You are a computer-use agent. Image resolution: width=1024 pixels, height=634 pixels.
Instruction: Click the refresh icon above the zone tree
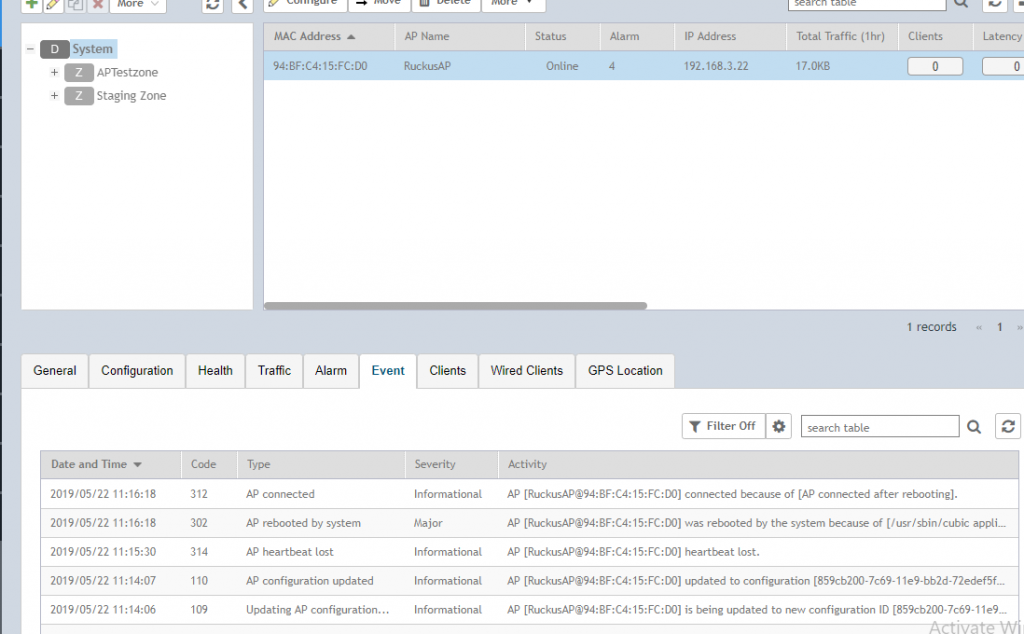212,4
